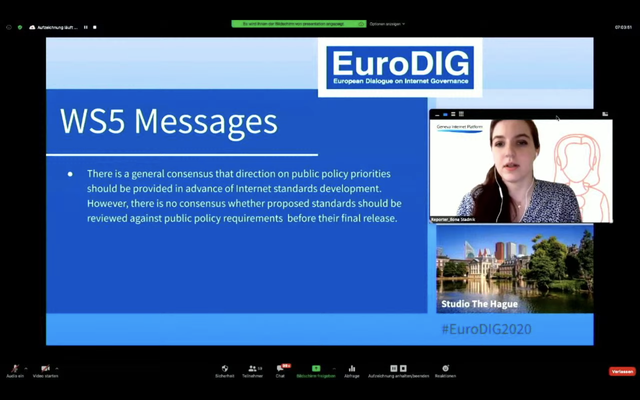The height and width of the screenshot is (400, 640).
Task: Click the #EuroDIG2020 hashtag text
Action: [x=487, y=329]
